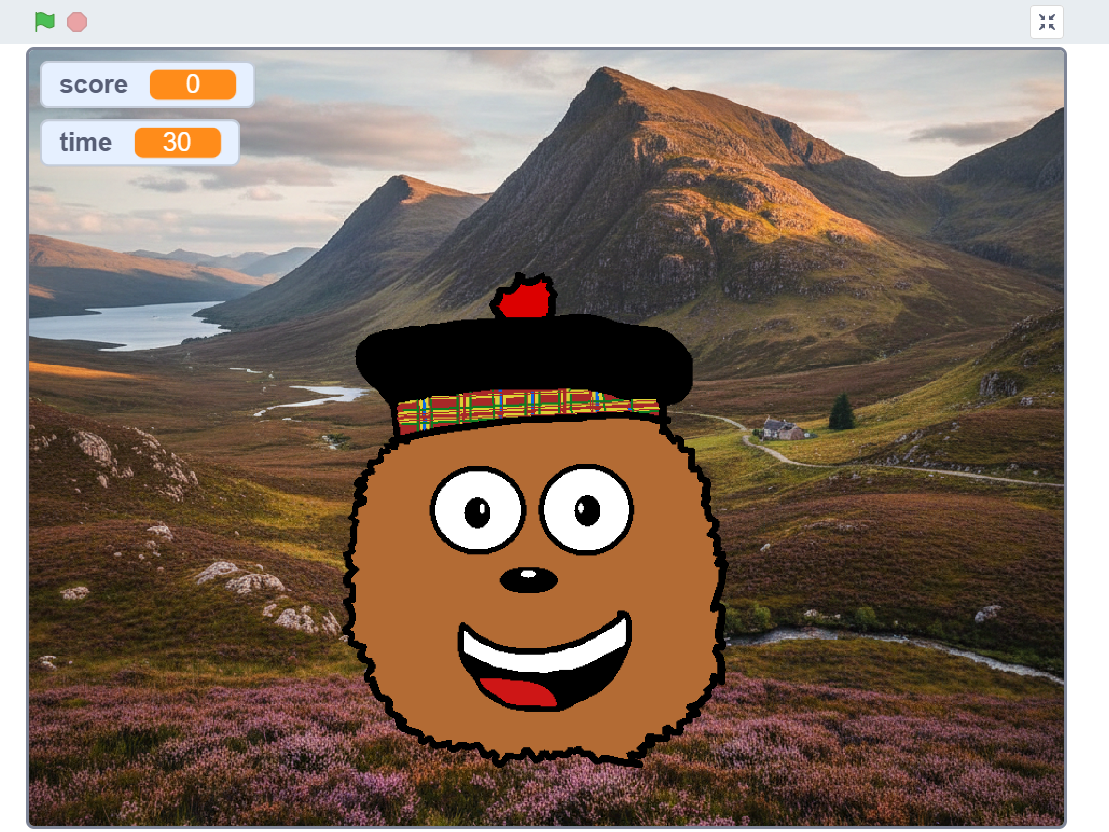1109x832 pixels.
Task: Click the score variable label
Action: pyautogui.click(x=93, y=85)
